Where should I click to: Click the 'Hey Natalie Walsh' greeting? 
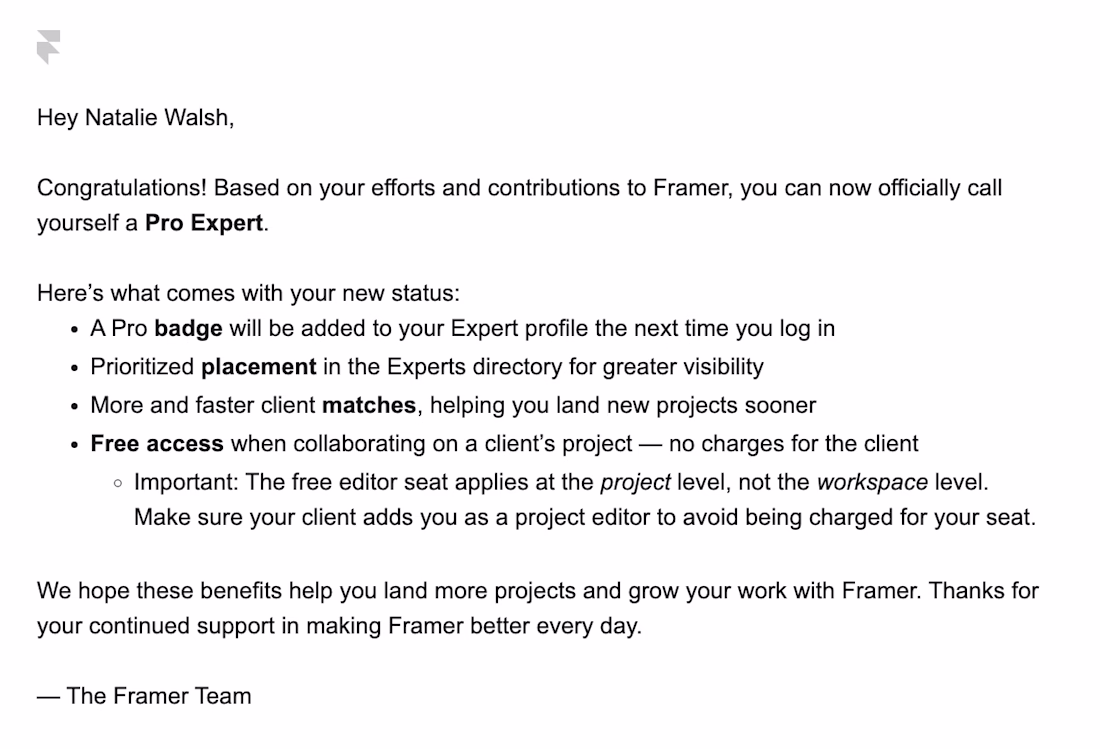pyautogui.click(x=135, y=117)
